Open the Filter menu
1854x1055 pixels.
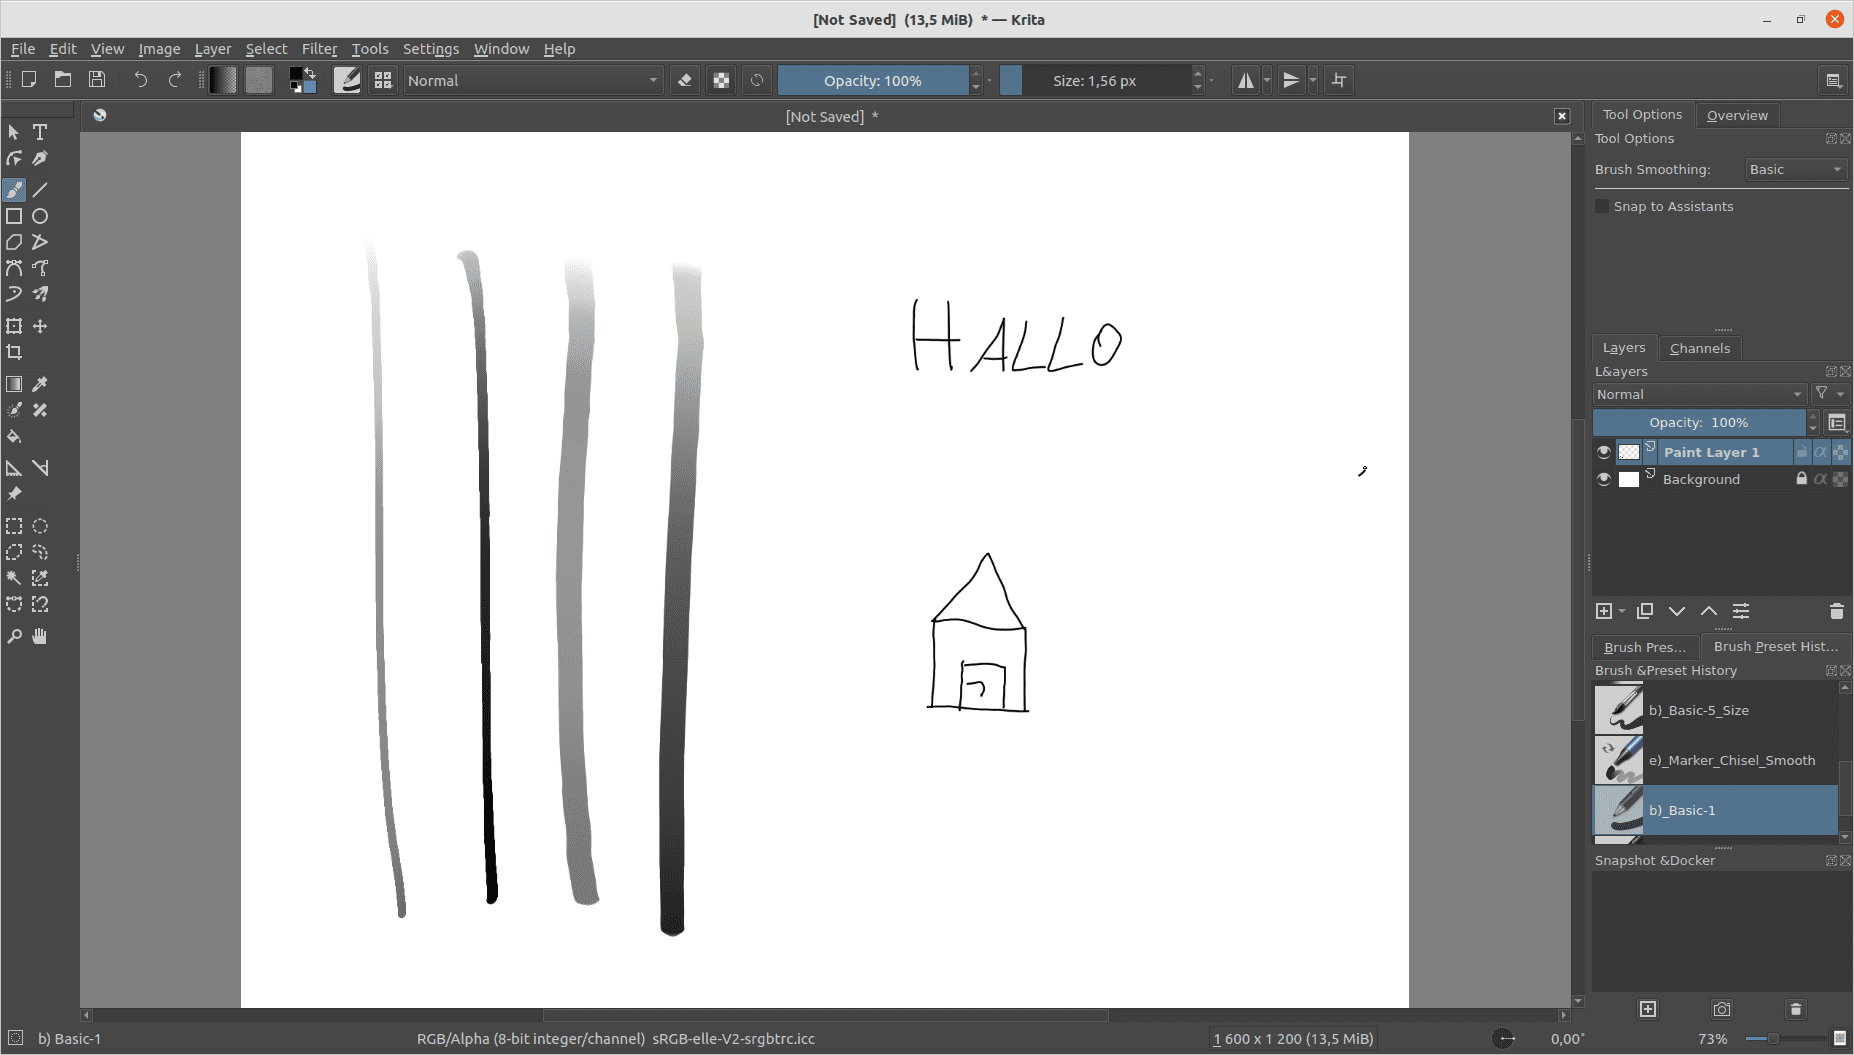tap(319, 49)
